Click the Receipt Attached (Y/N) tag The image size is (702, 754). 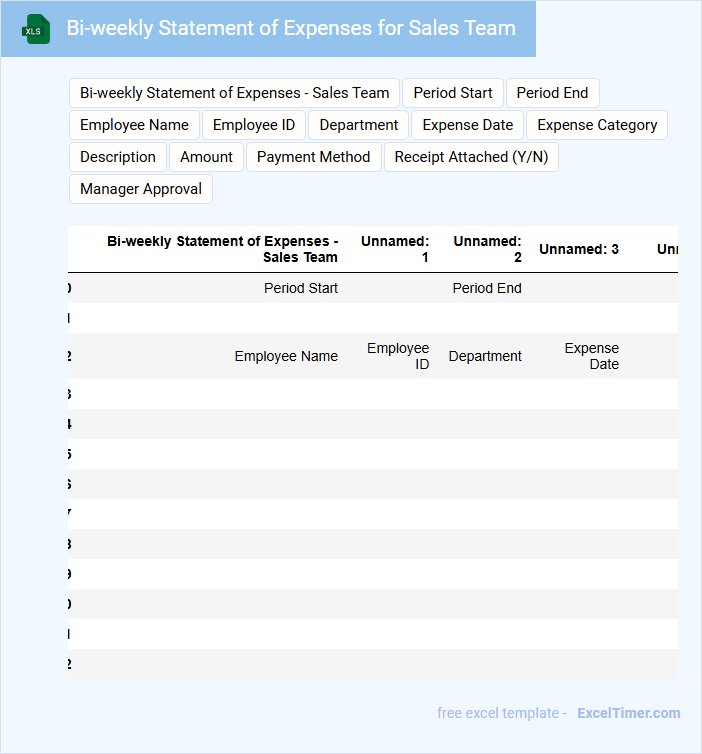tap(471, 157)
